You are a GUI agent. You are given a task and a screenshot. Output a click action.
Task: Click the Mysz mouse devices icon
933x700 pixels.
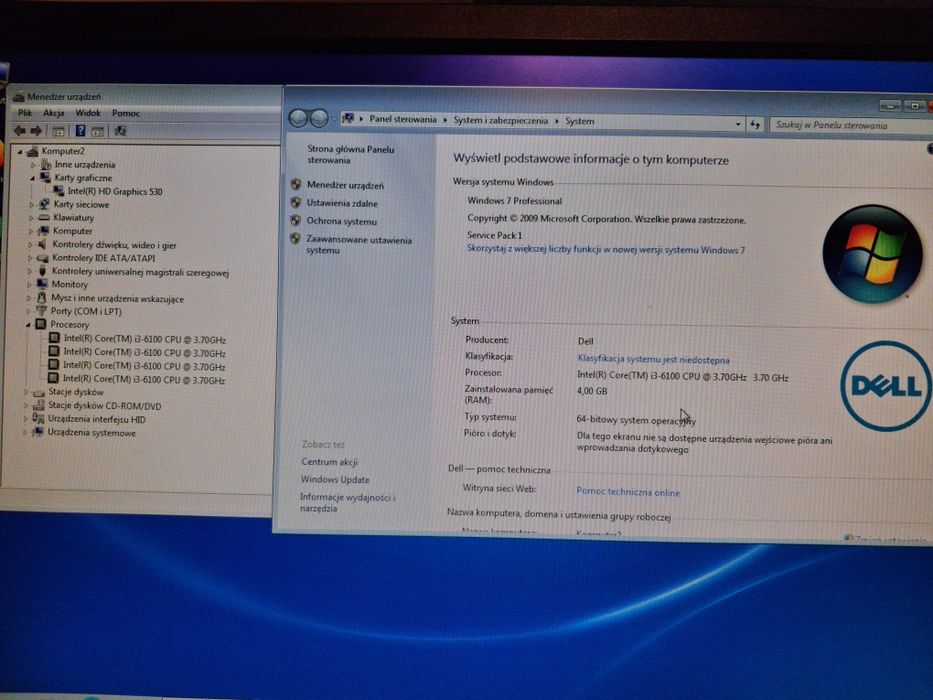click(42, 298)
